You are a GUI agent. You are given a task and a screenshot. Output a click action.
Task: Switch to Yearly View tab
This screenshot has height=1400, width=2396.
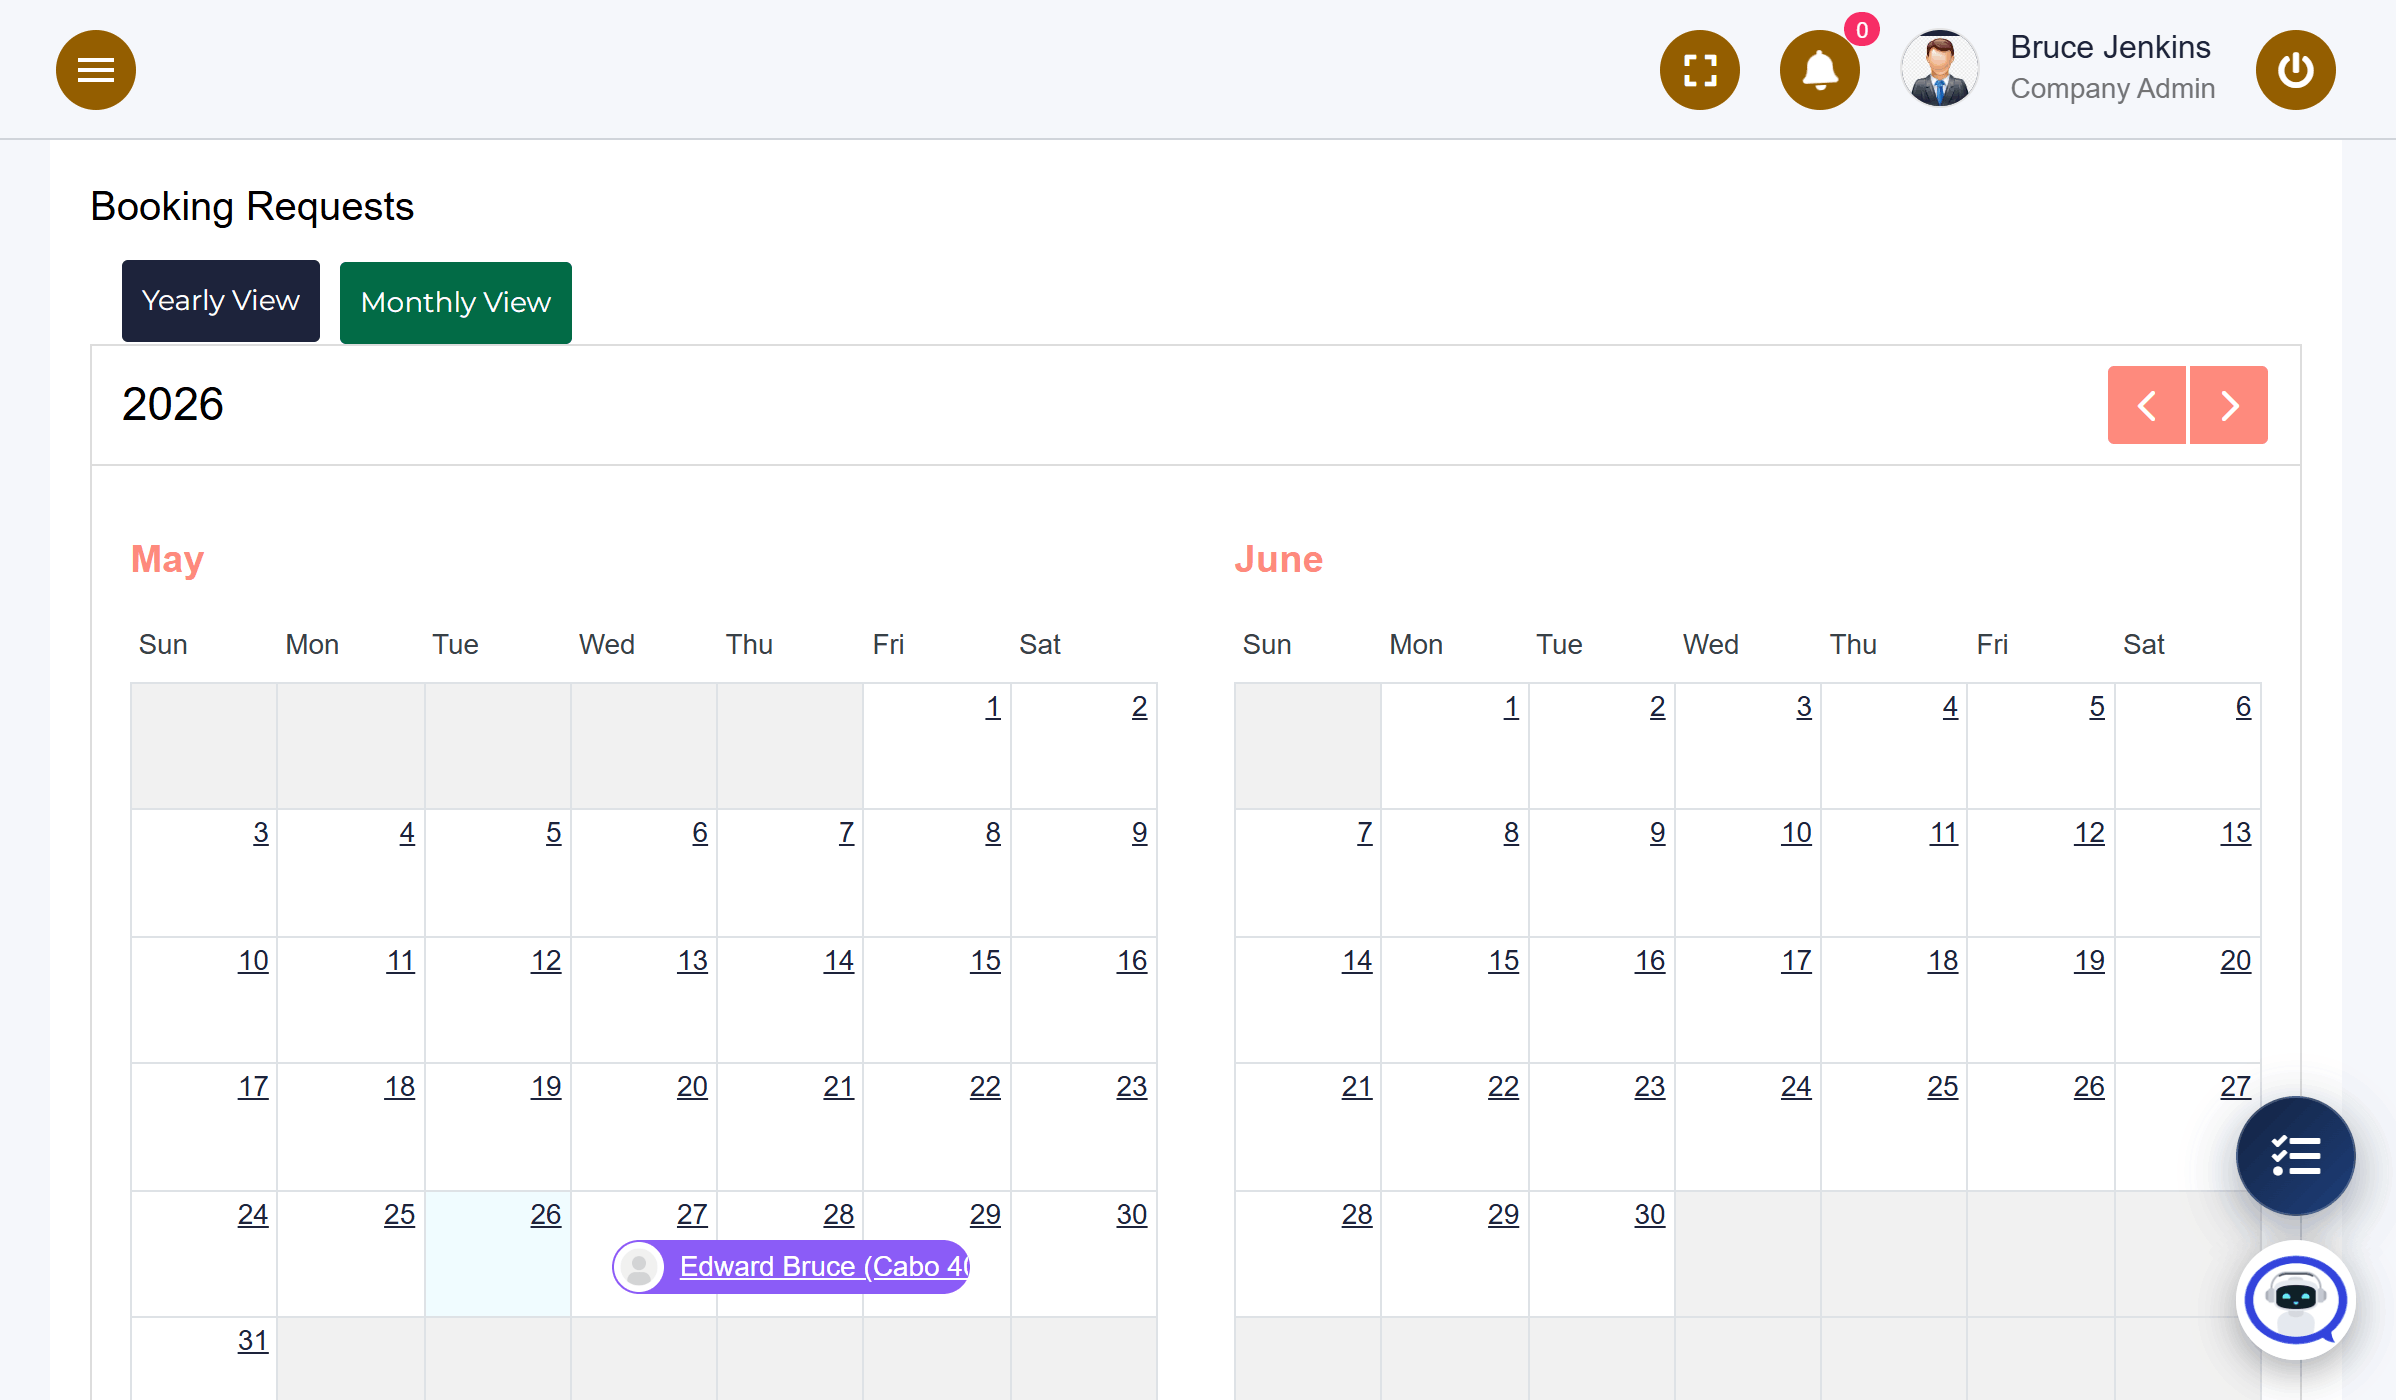(x=221, y=301)
